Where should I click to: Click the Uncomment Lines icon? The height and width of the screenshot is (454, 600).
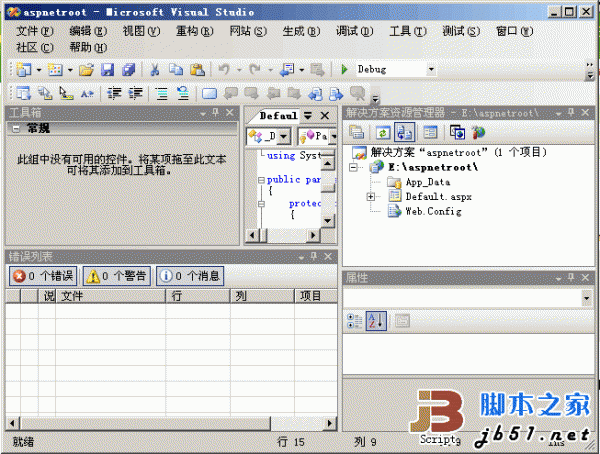(x=183, y=93)
